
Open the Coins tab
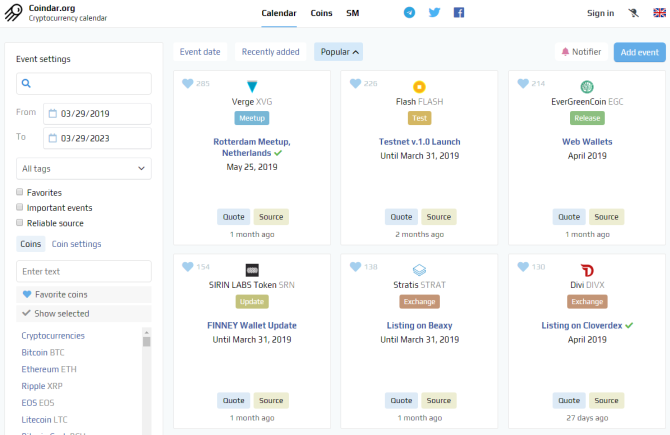click(321, 13)
